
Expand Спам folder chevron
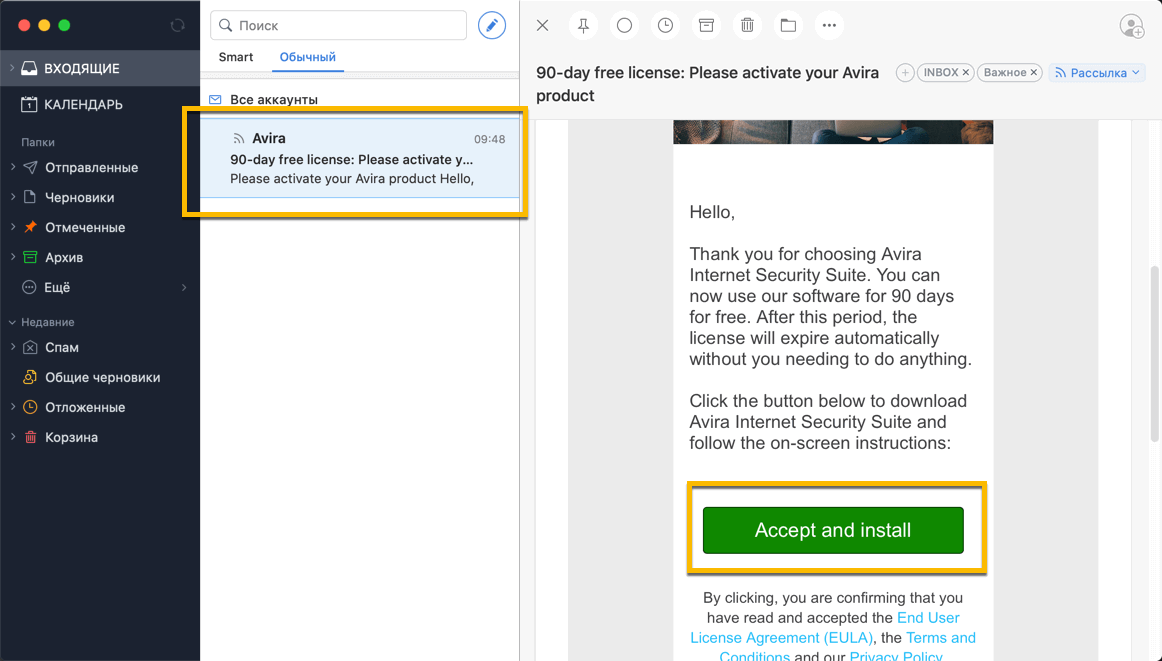(x=13, y=348)
